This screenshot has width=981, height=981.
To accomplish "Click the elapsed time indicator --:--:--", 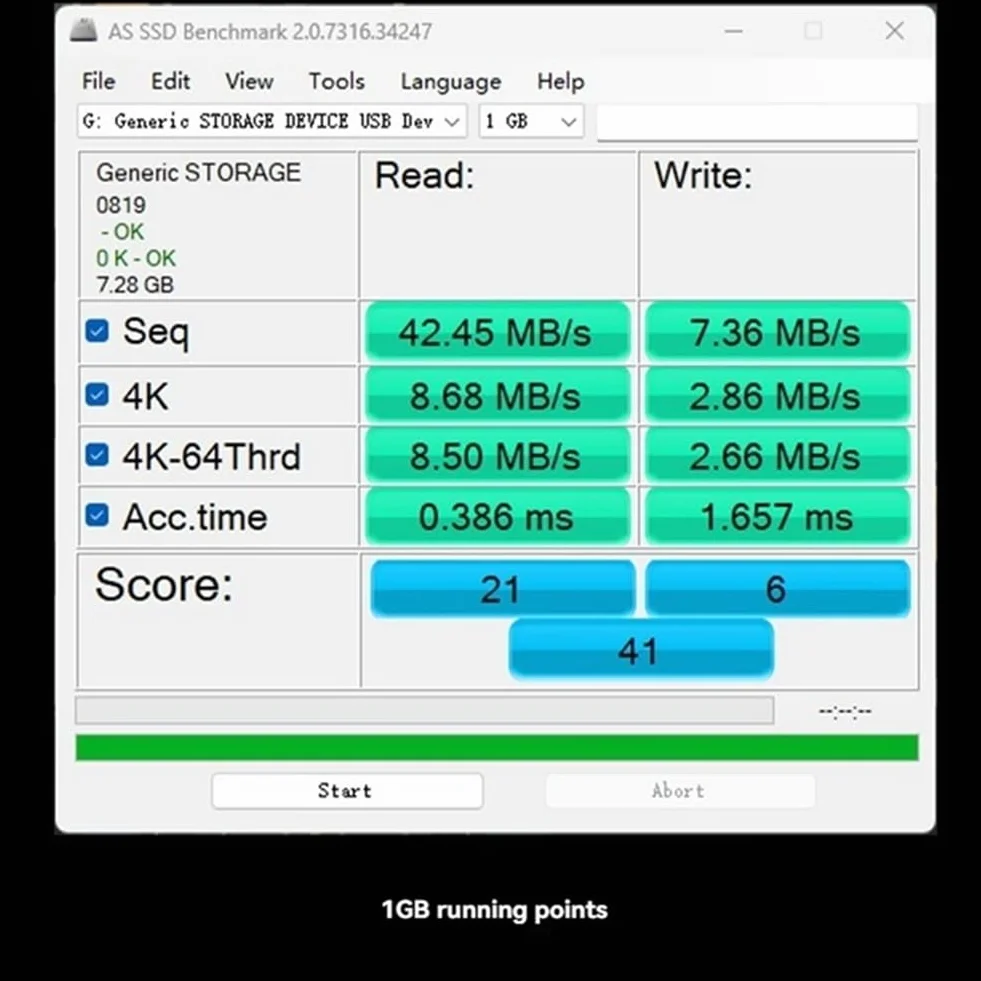I will click(845, 711).
